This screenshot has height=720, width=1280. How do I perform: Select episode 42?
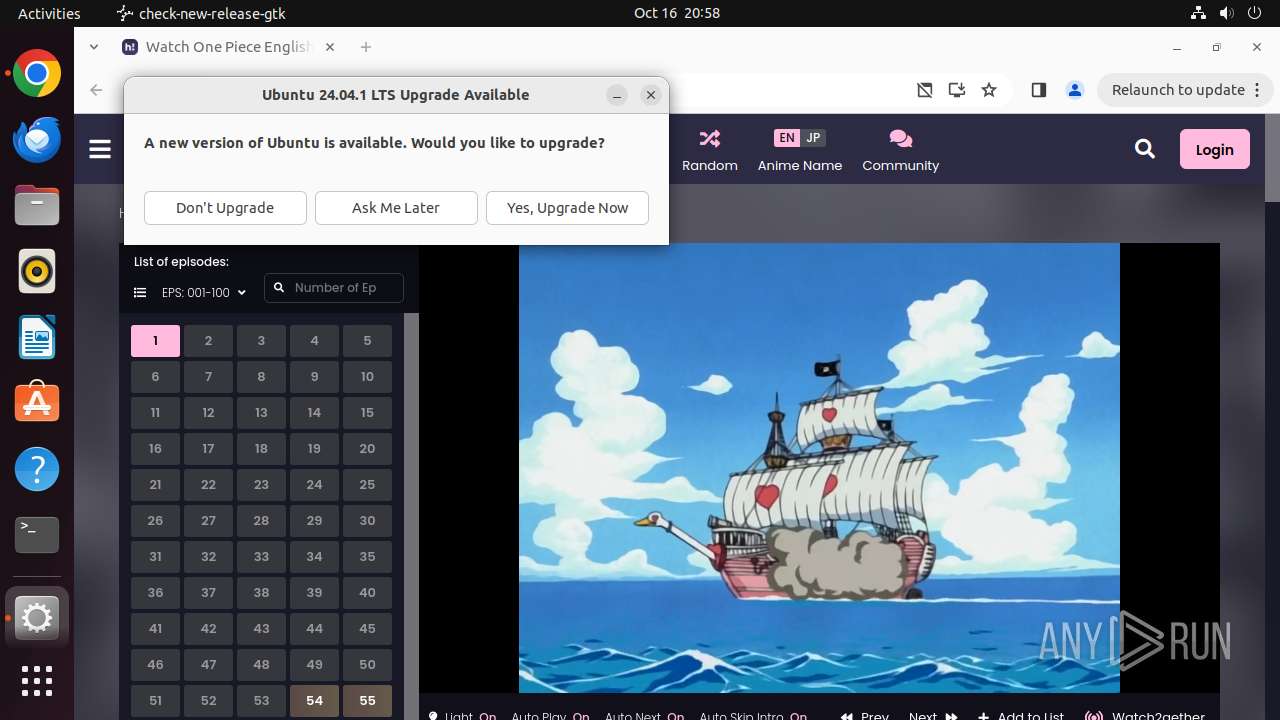(208, 629)
